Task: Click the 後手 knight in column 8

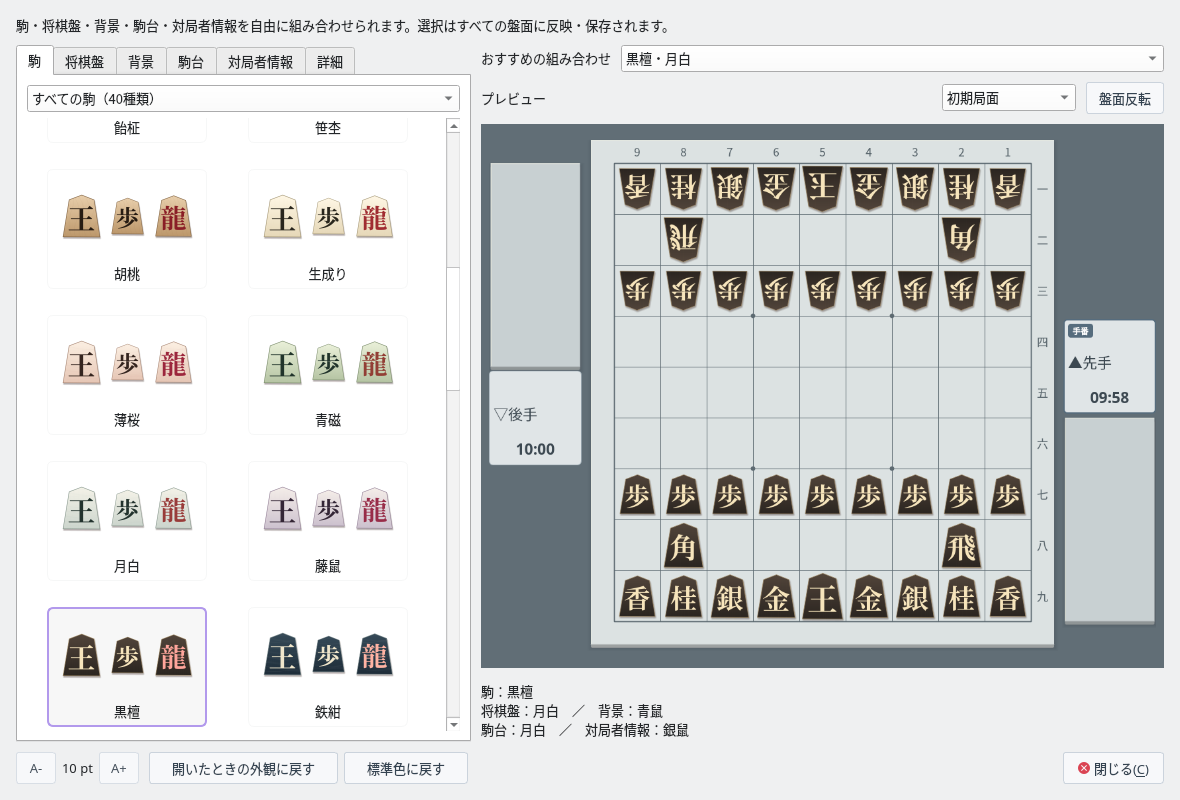Action: [x=683, y=187]
